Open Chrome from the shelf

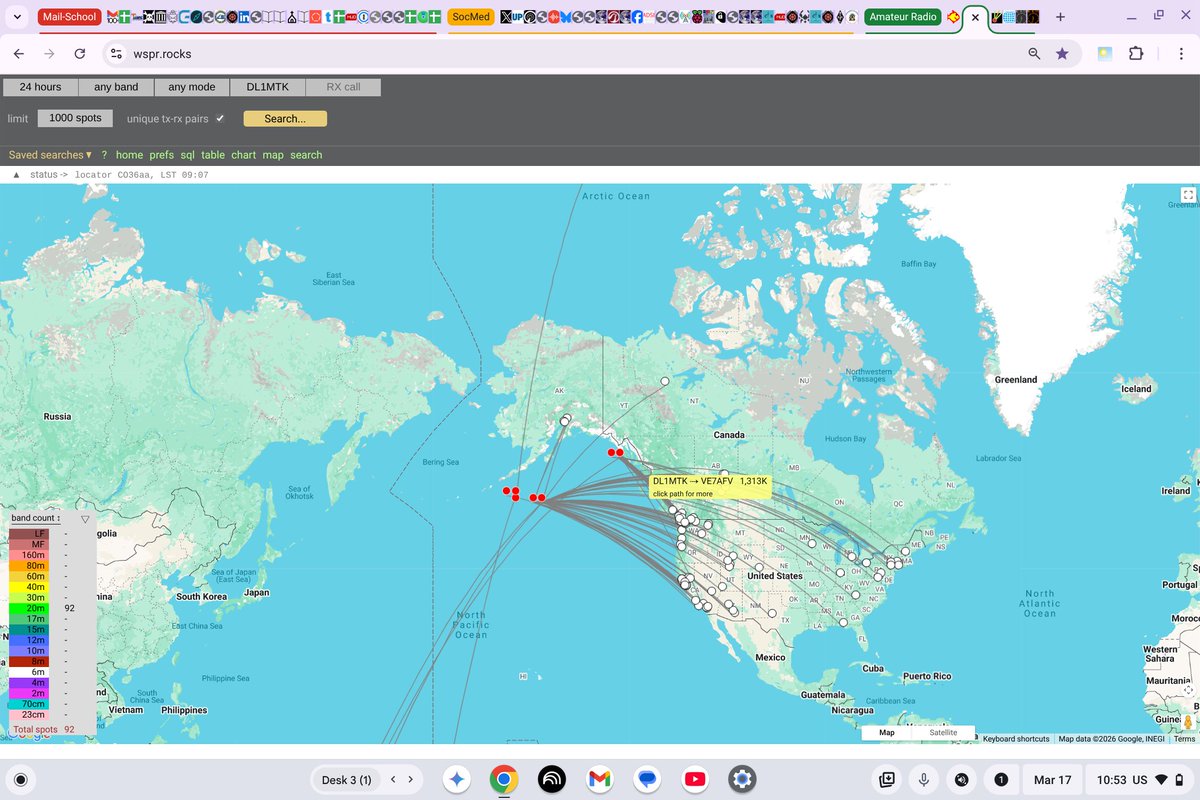coord(503,779)
